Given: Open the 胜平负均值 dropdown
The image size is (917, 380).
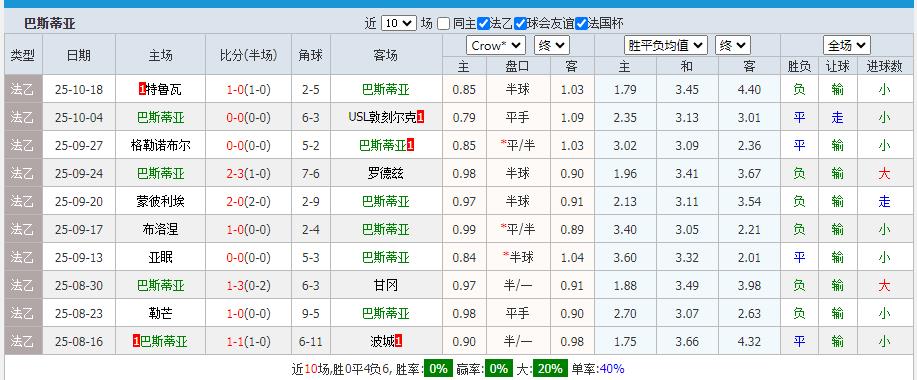Looking at the screenshot, I should 666,46.
